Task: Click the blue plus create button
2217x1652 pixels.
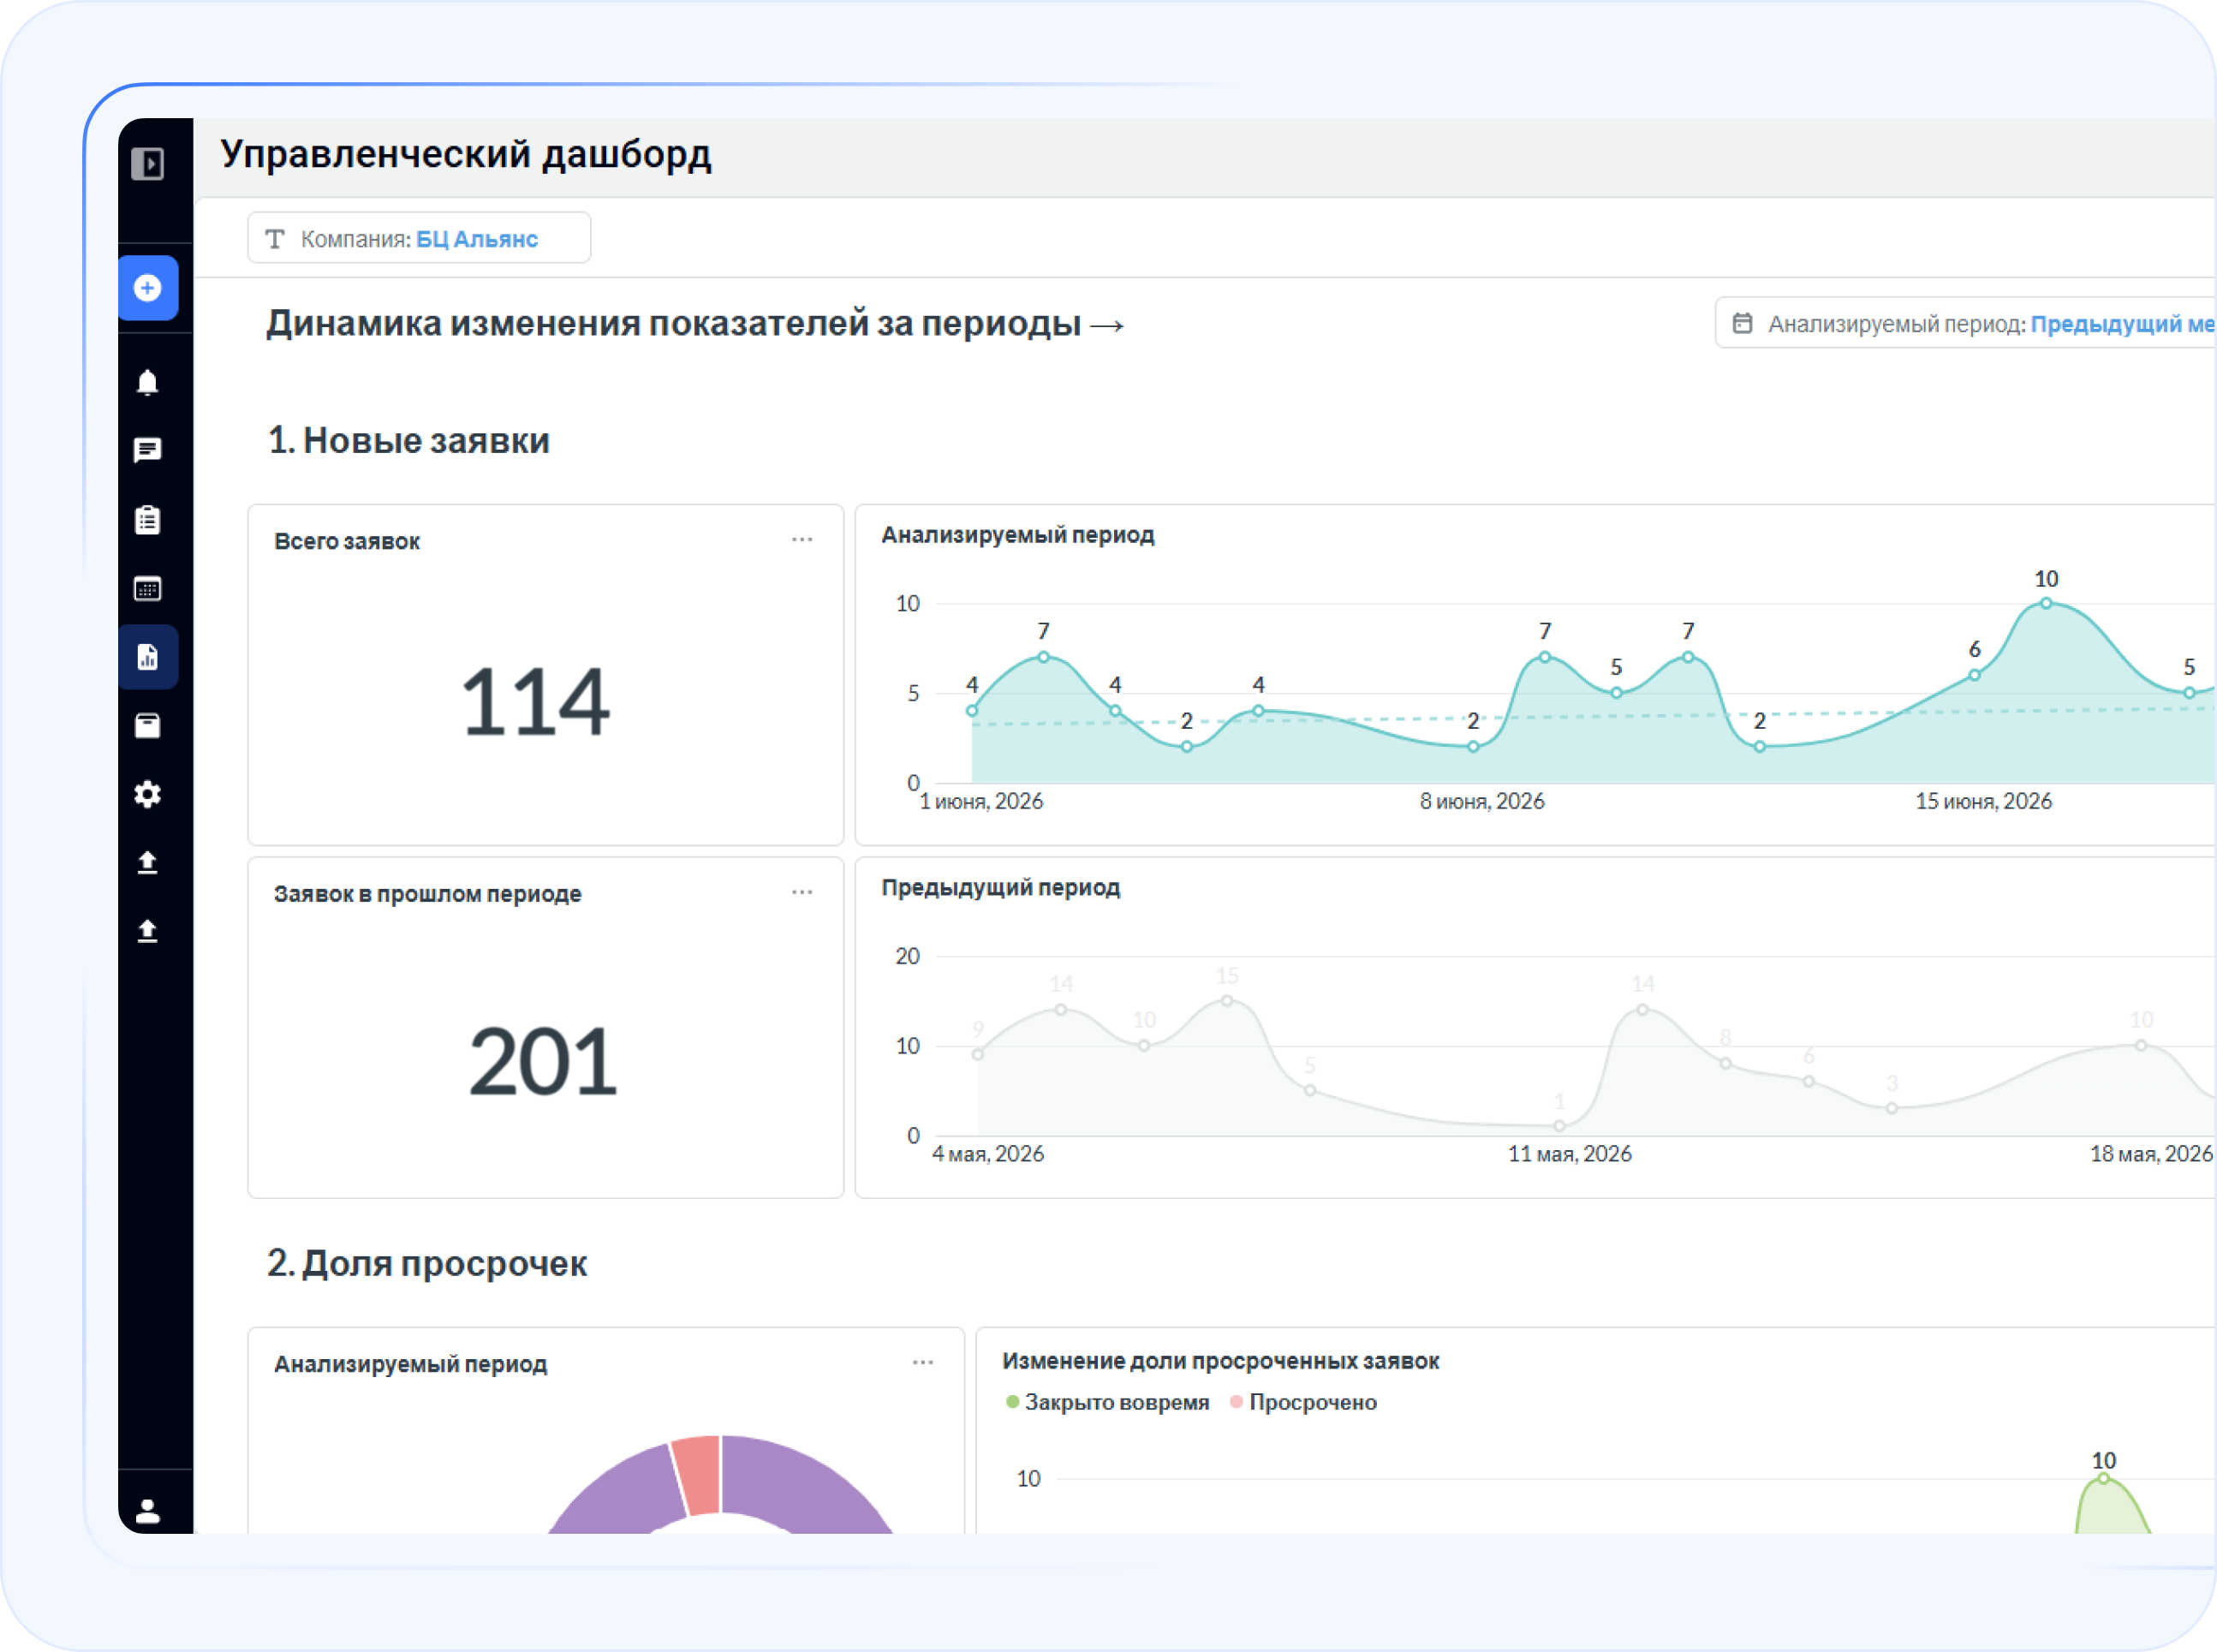Action: tap(148, 288)
